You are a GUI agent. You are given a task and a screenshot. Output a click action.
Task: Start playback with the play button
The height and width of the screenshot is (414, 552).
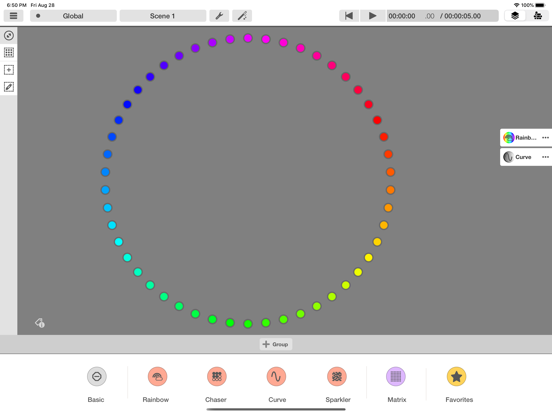click(372, 16)
